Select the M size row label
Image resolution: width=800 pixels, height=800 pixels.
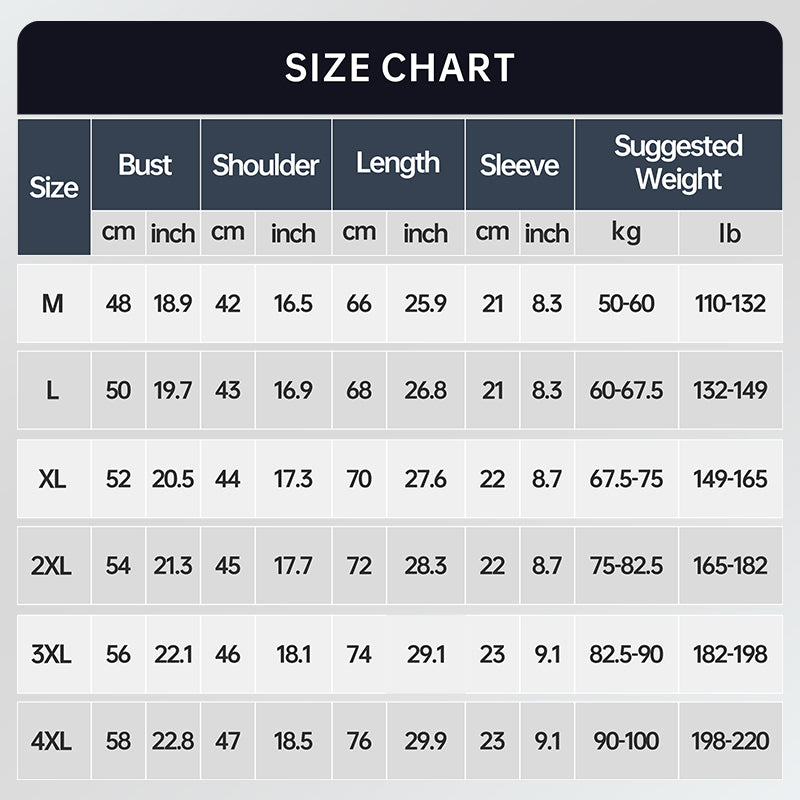(53, 304)
